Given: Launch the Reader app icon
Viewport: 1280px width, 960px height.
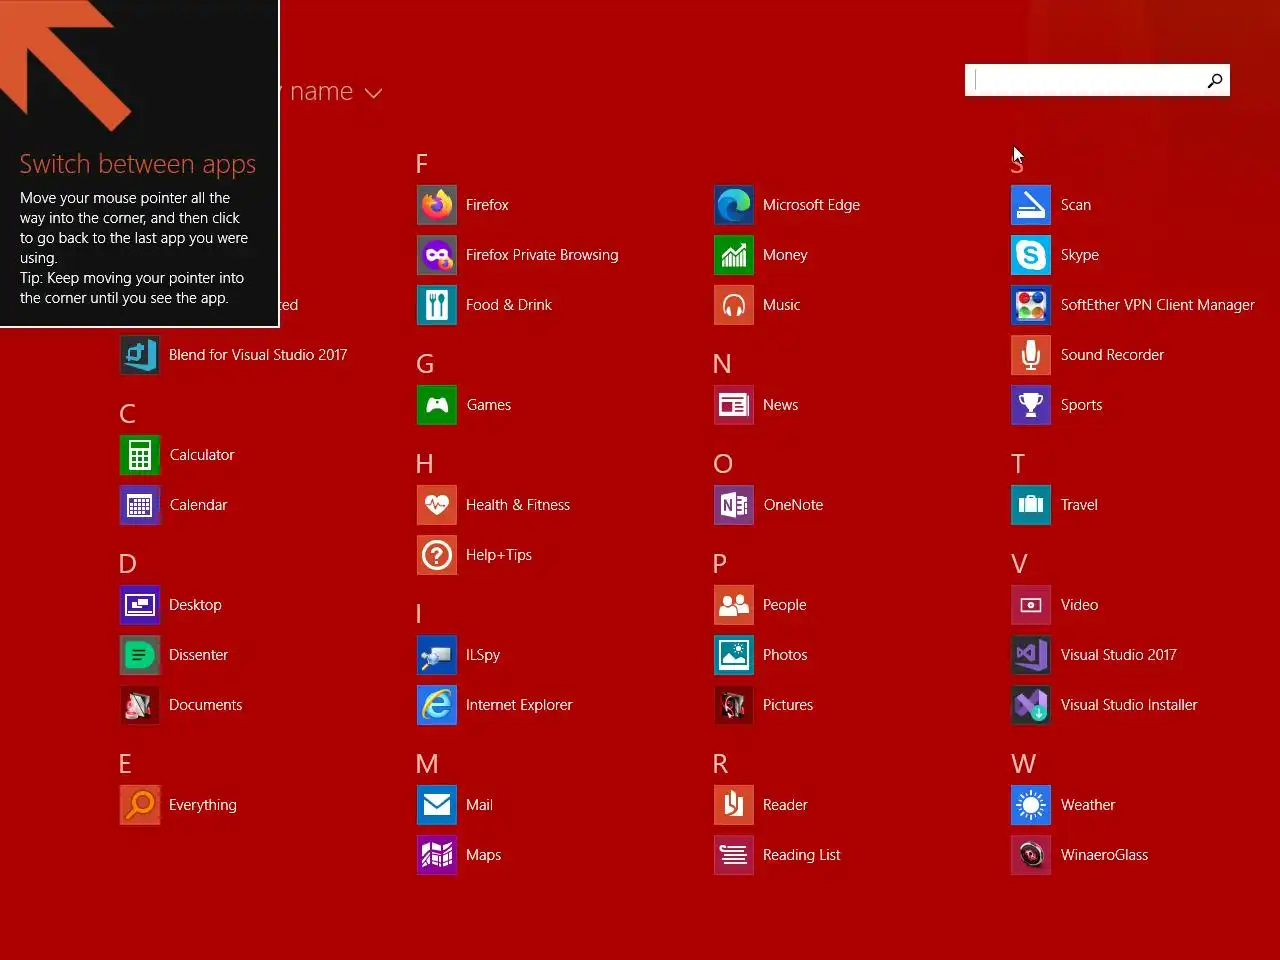Looking at the screenshot, I should click(734, 805).
